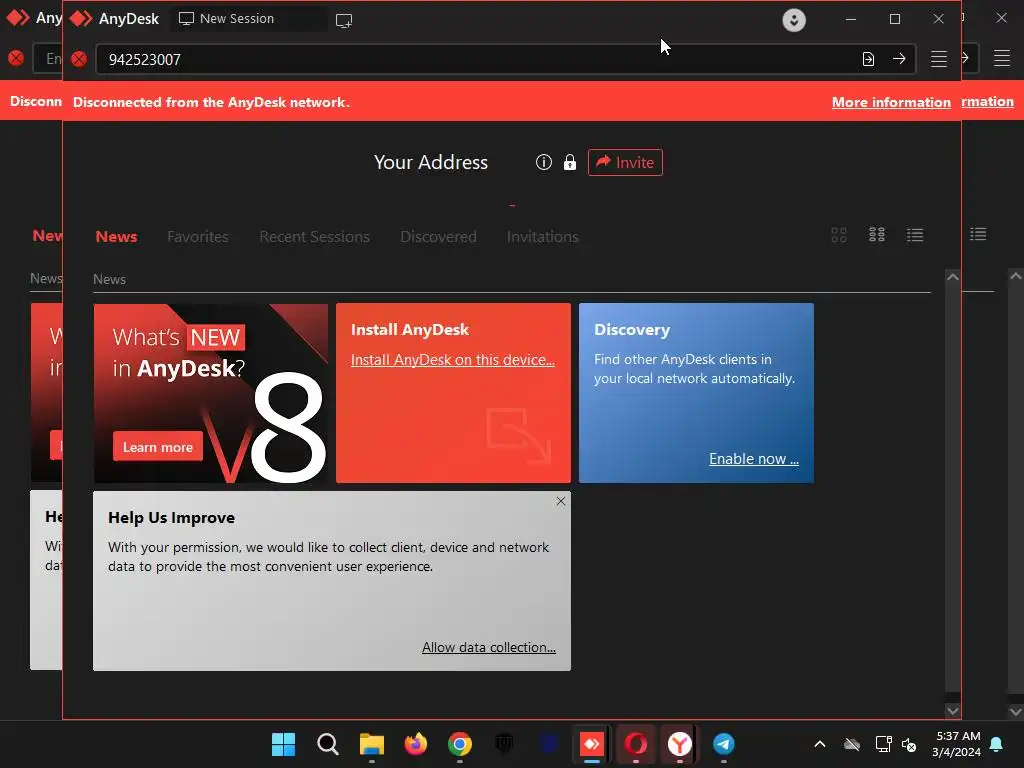
Task: Click the Discovery card
Action: [696, 393]
